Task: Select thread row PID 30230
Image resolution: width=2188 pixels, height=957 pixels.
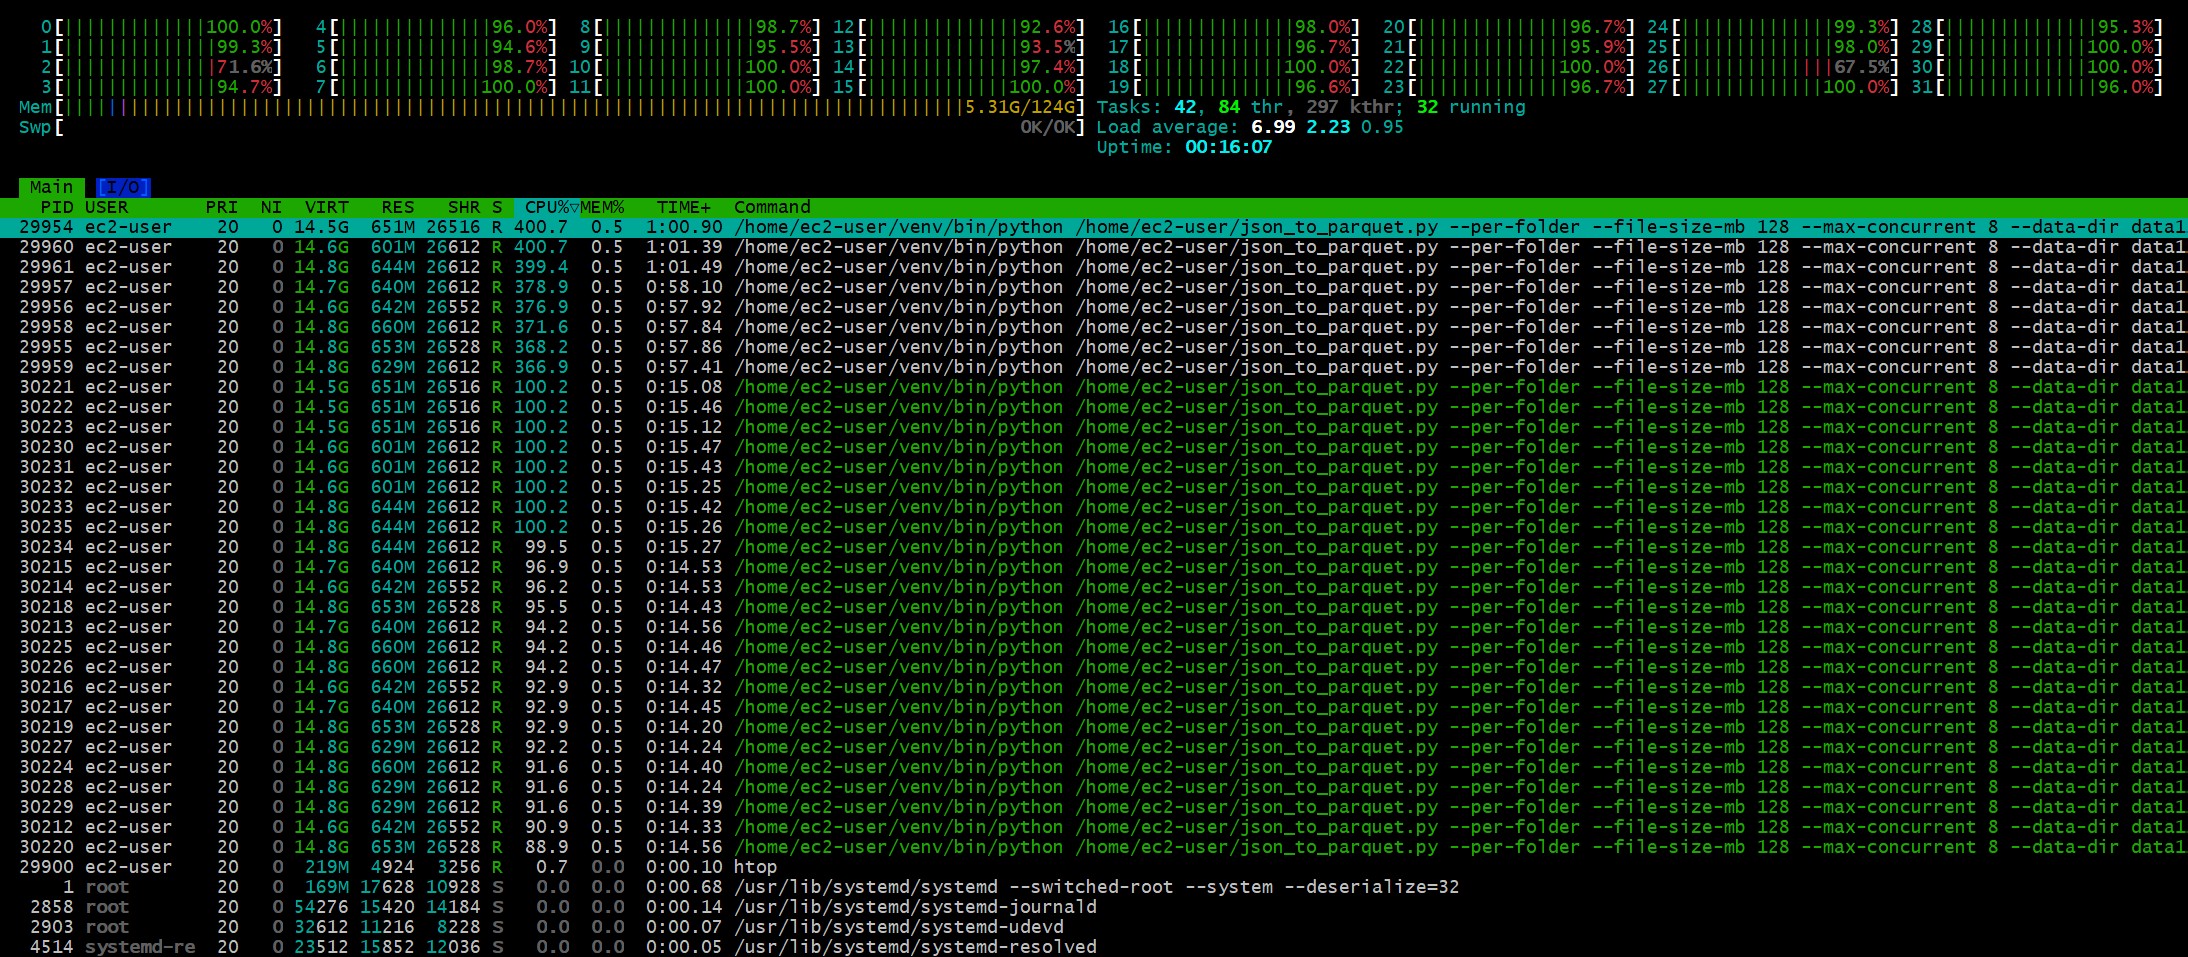Action: [1094, 447]
